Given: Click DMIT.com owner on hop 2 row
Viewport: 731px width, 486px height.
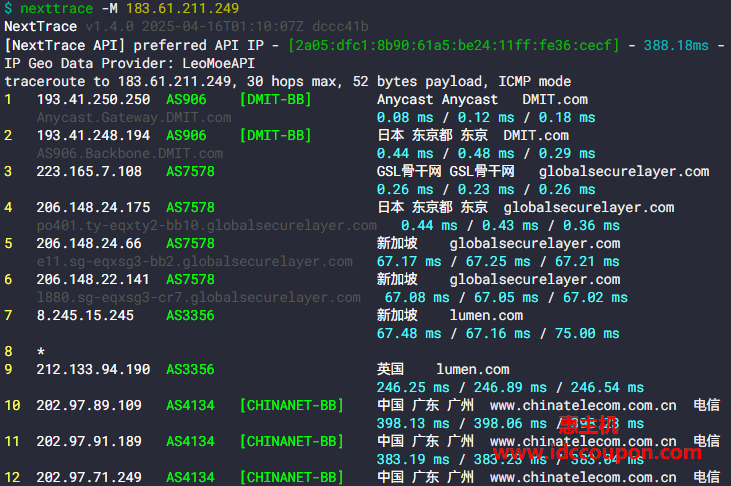Looking at the screenshot, I should click(x=536, y=136).
